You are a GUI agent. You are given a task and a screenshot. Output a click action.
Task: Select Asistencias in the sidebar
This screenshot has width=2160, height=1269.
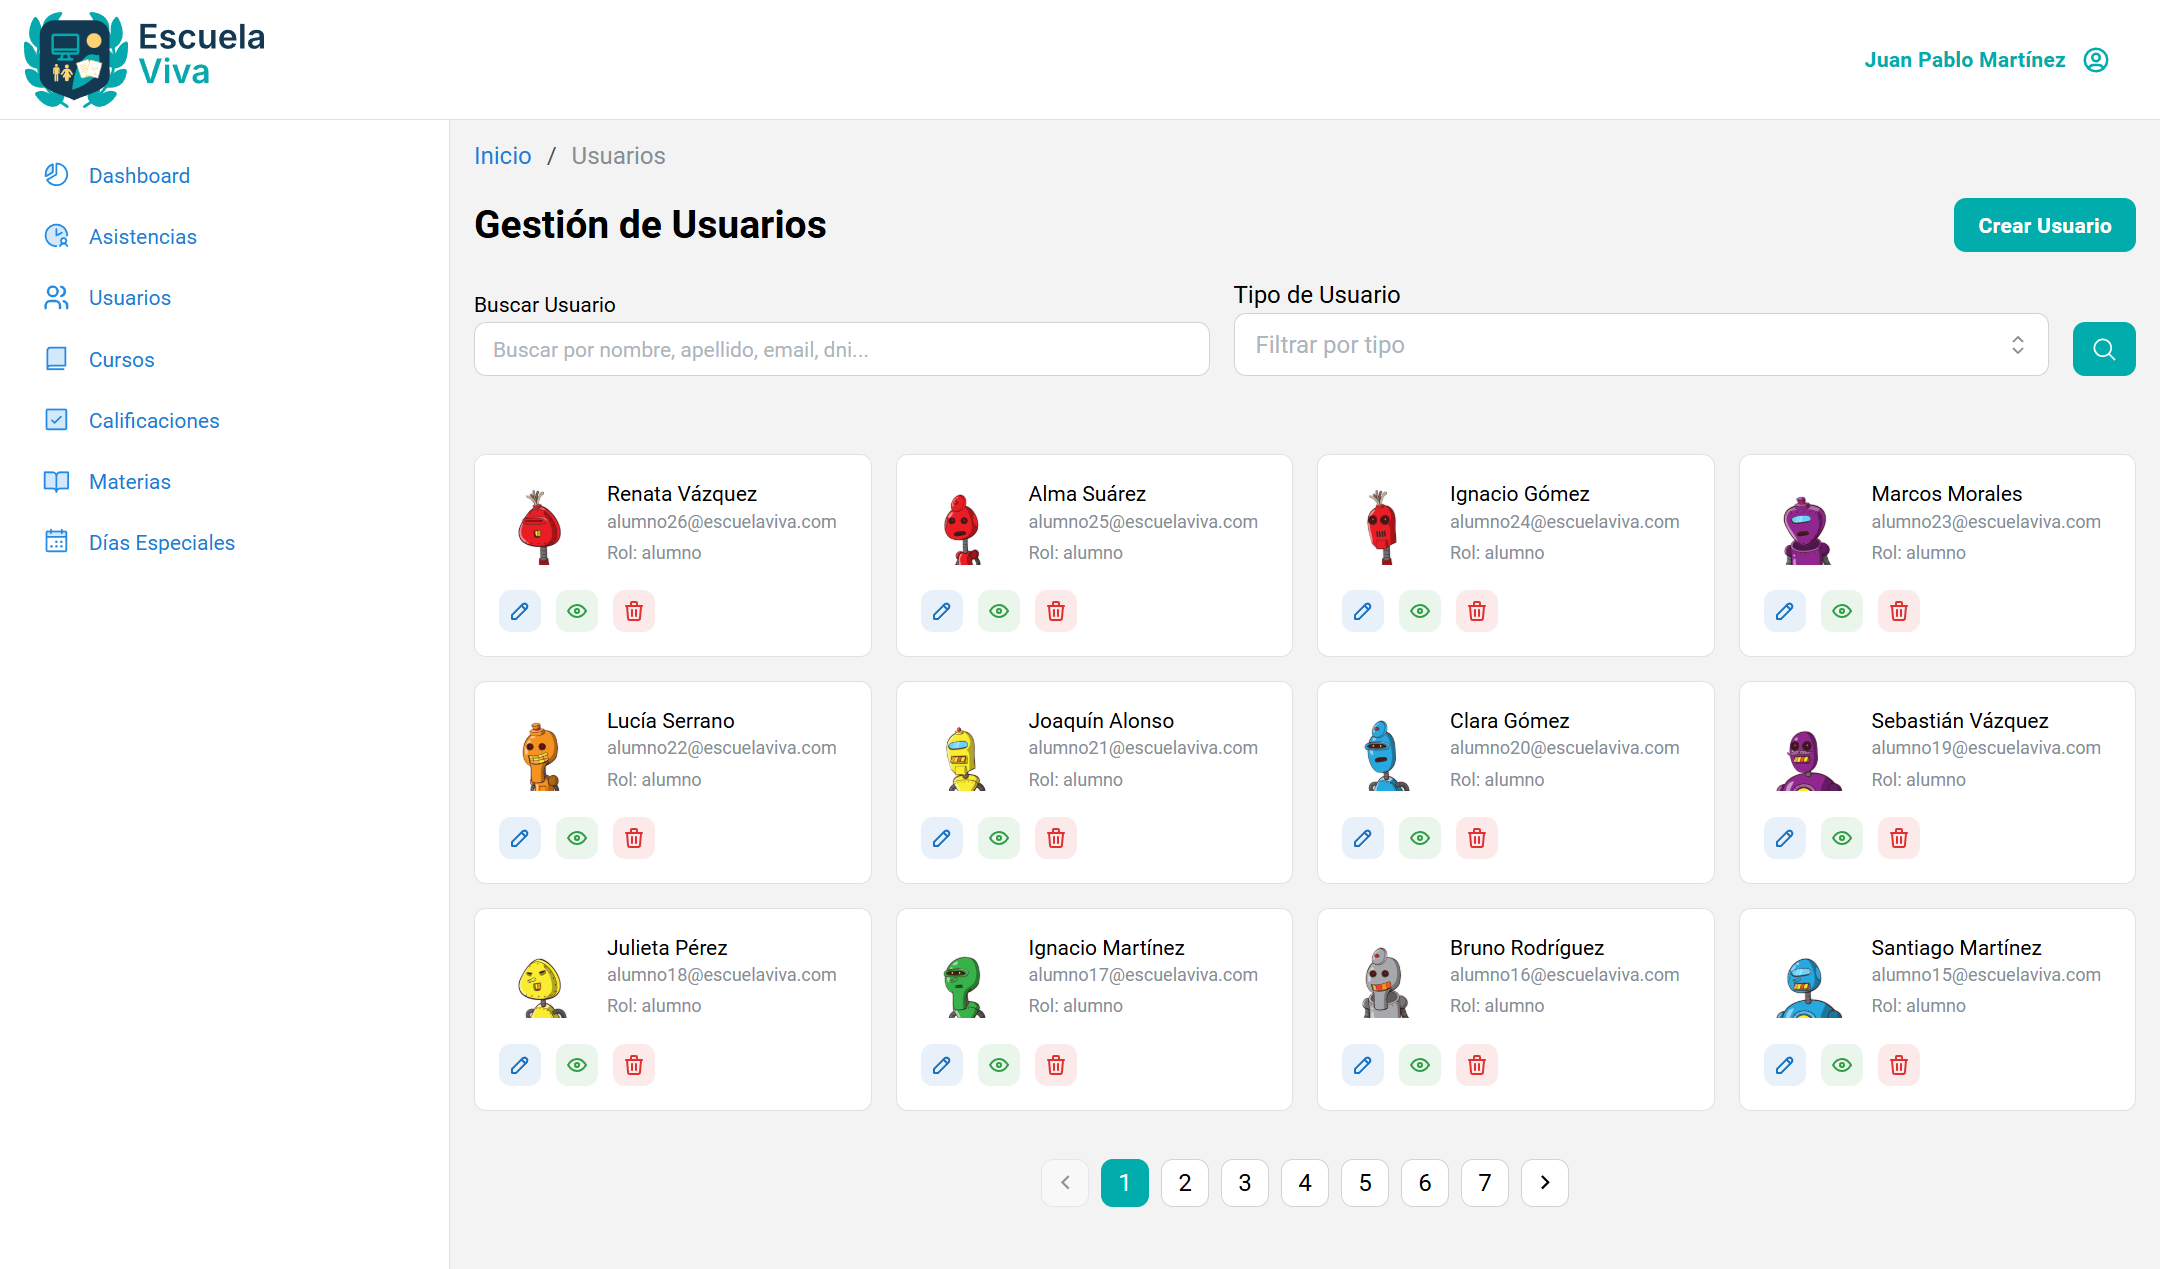tap(142, 236)
